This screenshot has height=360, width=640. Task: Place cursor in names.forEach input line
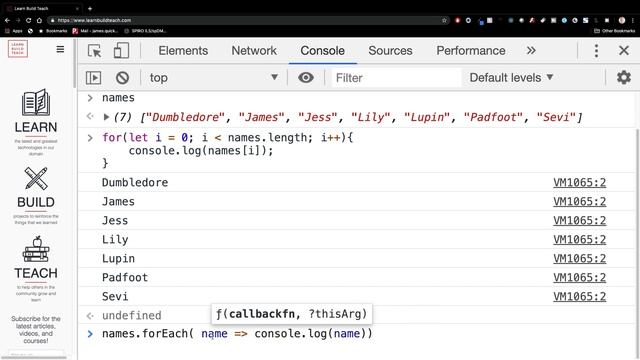(237, 334)
